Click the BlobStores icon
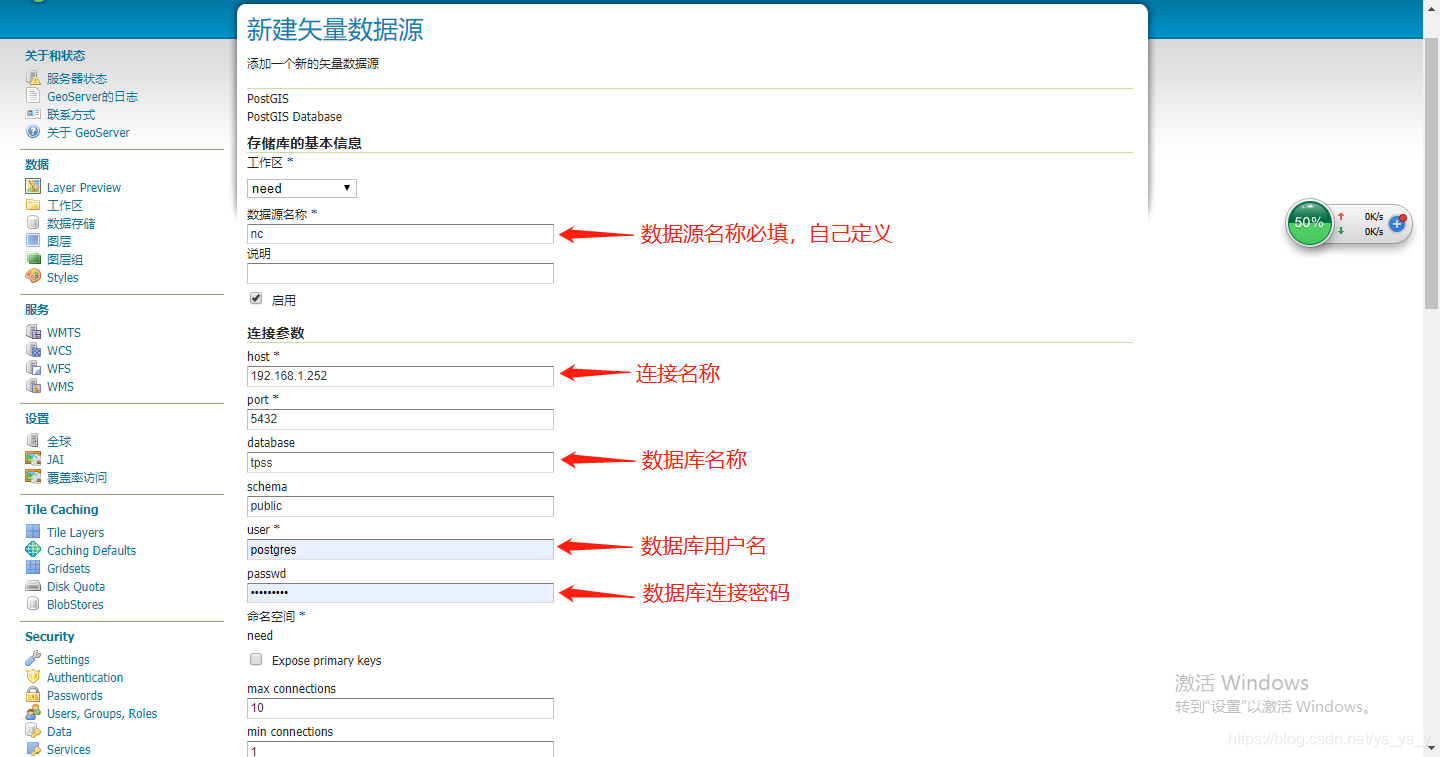 click(x=33, y=604)
